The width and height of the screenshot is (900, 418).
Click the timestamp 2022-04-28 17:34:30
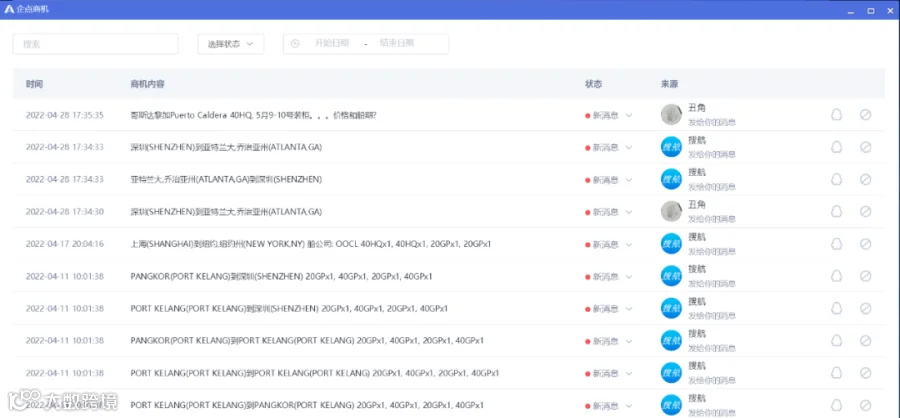pyautogui.click(x=65, y=211)
